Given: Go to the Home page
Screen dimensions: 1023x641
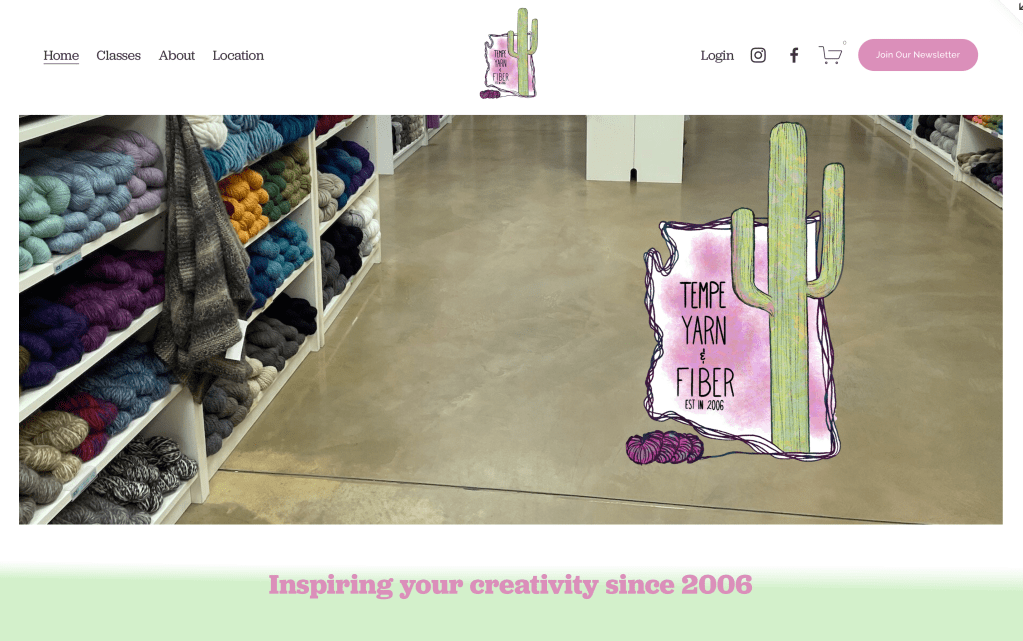Looking at the screenshot, I should click(61, 55).
